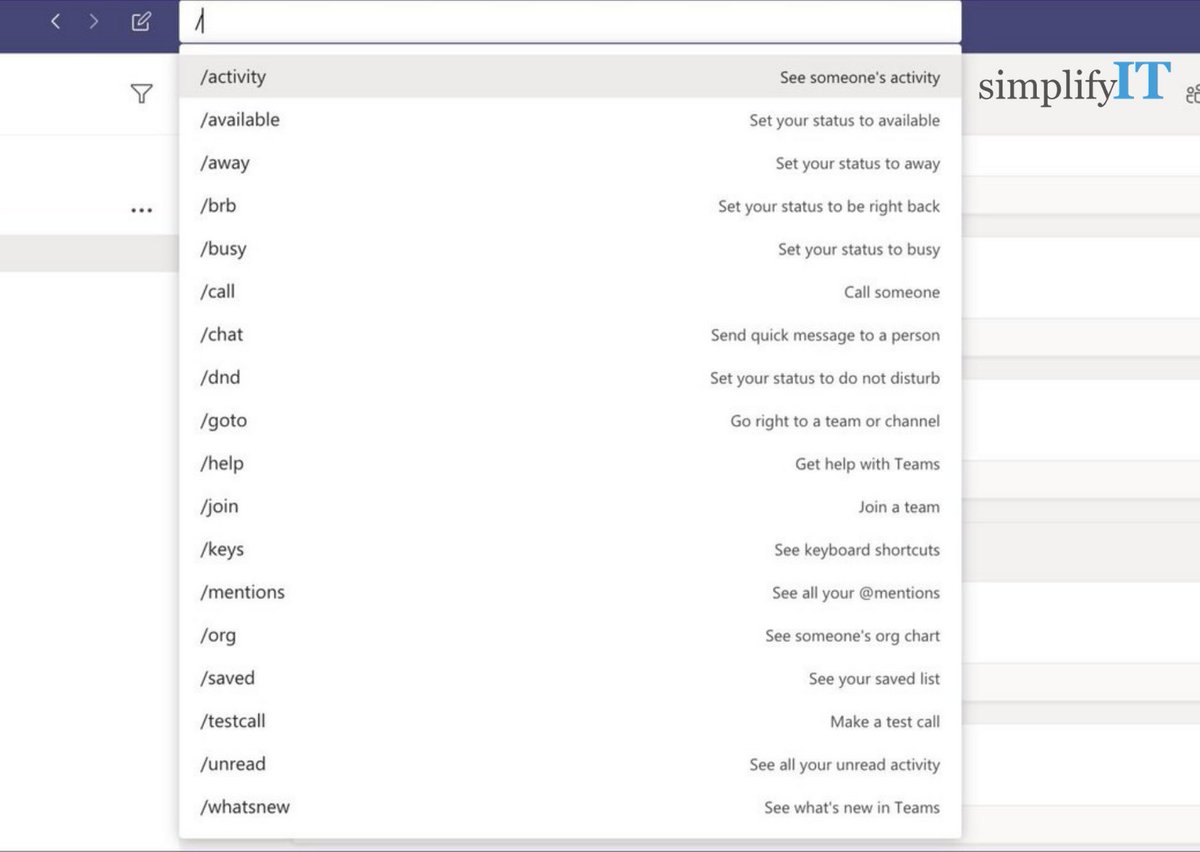Viewport: 1200px width, 852px height.
Task: Go back with the left arrow
Action: point(56,21)
